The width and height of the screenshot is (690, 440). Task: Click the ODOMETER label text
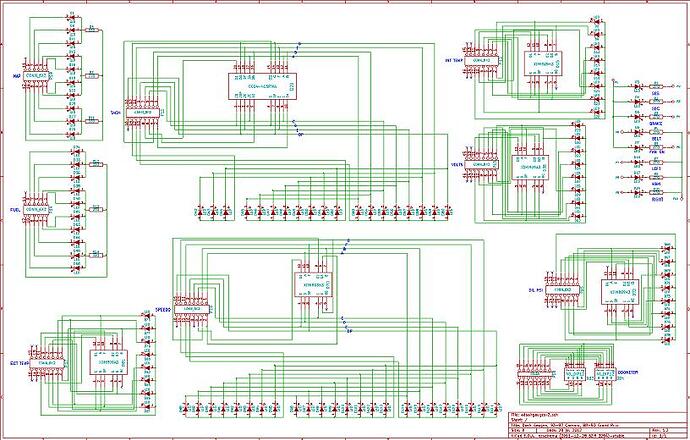[628, 372]
